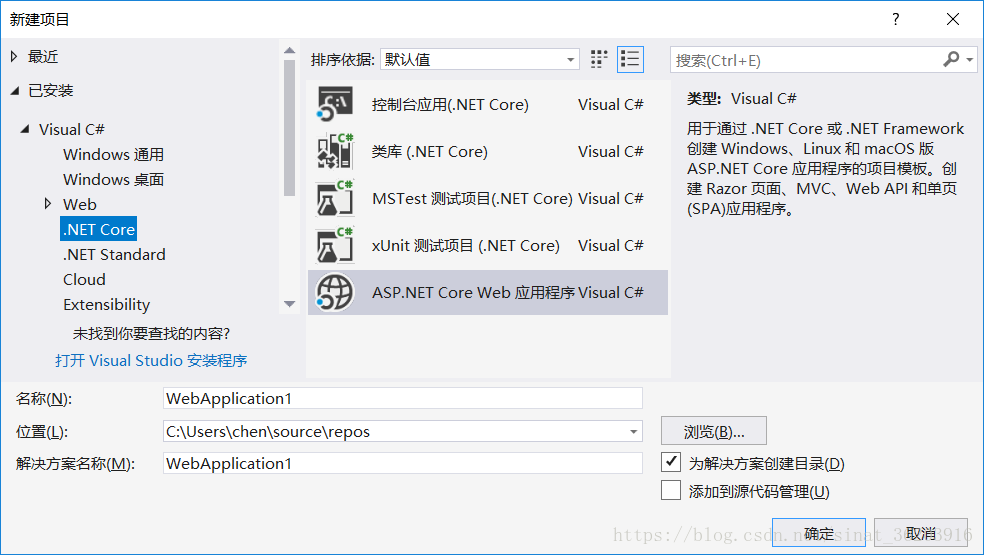The width and height of the screenshot is (984, 555).
Task: Select the Extensibility category
Action: pyautogui.click(x=107, y=305)
